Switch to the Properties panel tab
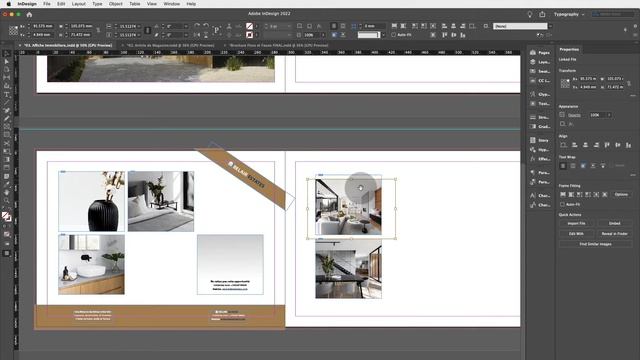This screenshot has width=640, height=360. click(569, 49)
